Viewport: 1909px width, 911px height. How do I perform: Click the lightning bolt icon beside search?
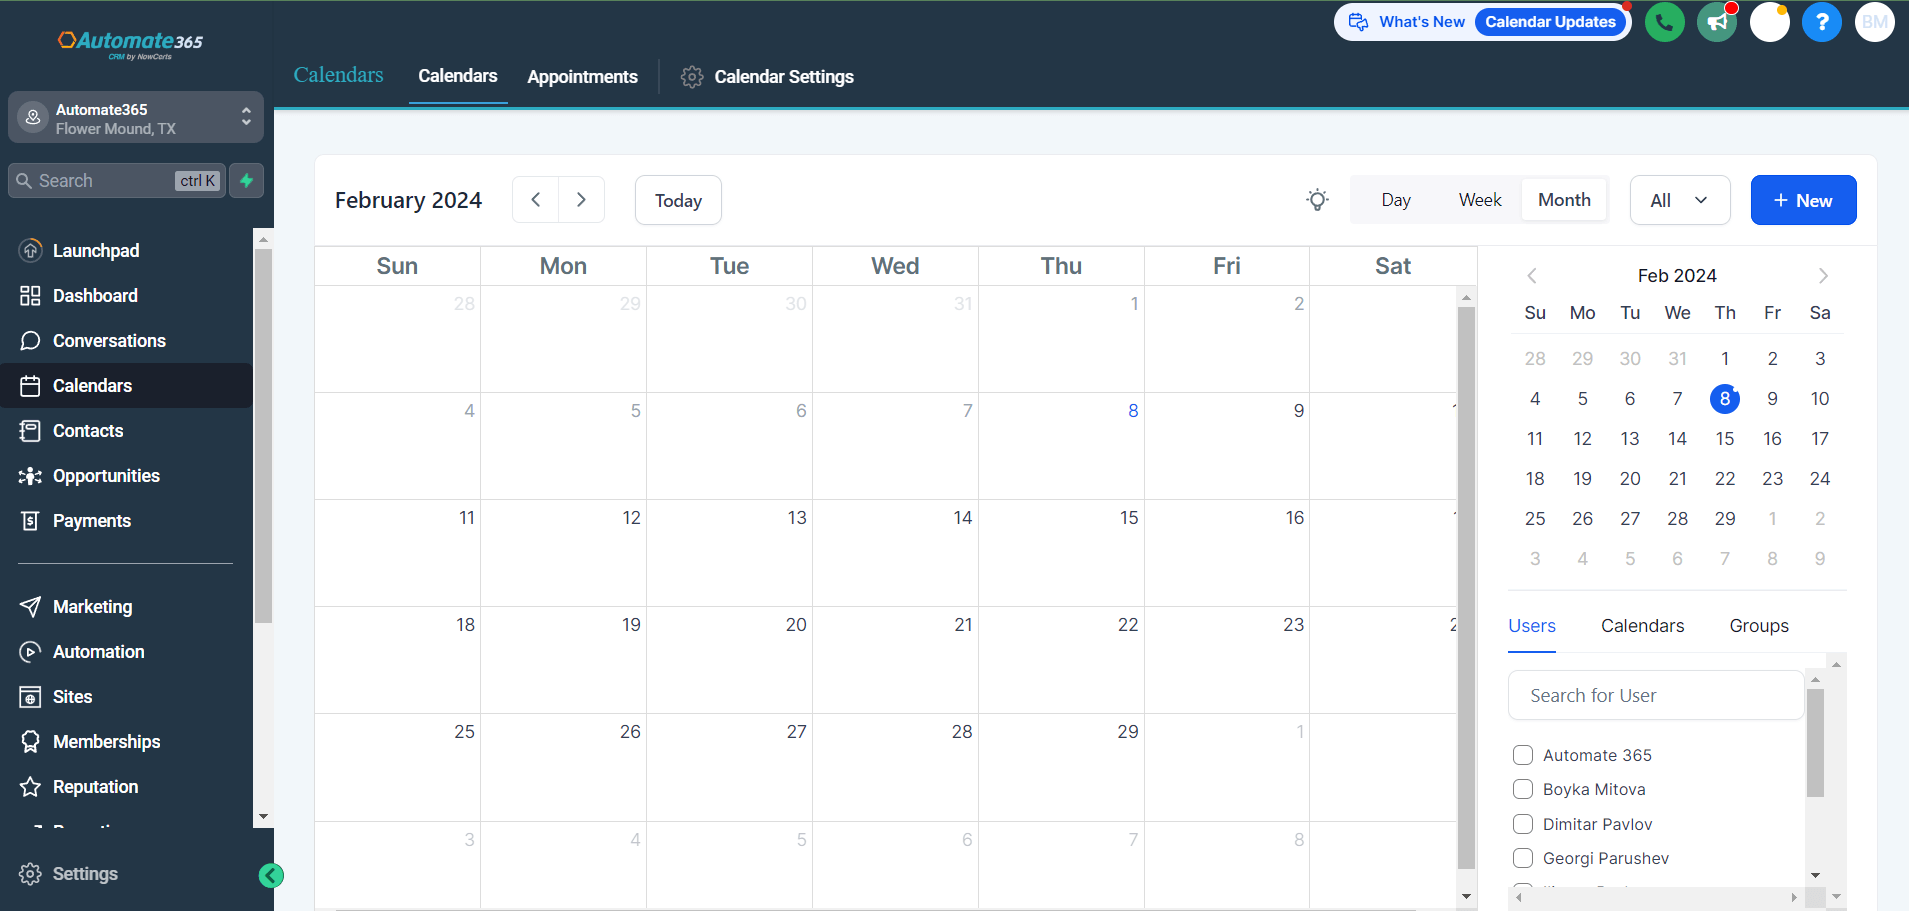(x=246, y=180)
